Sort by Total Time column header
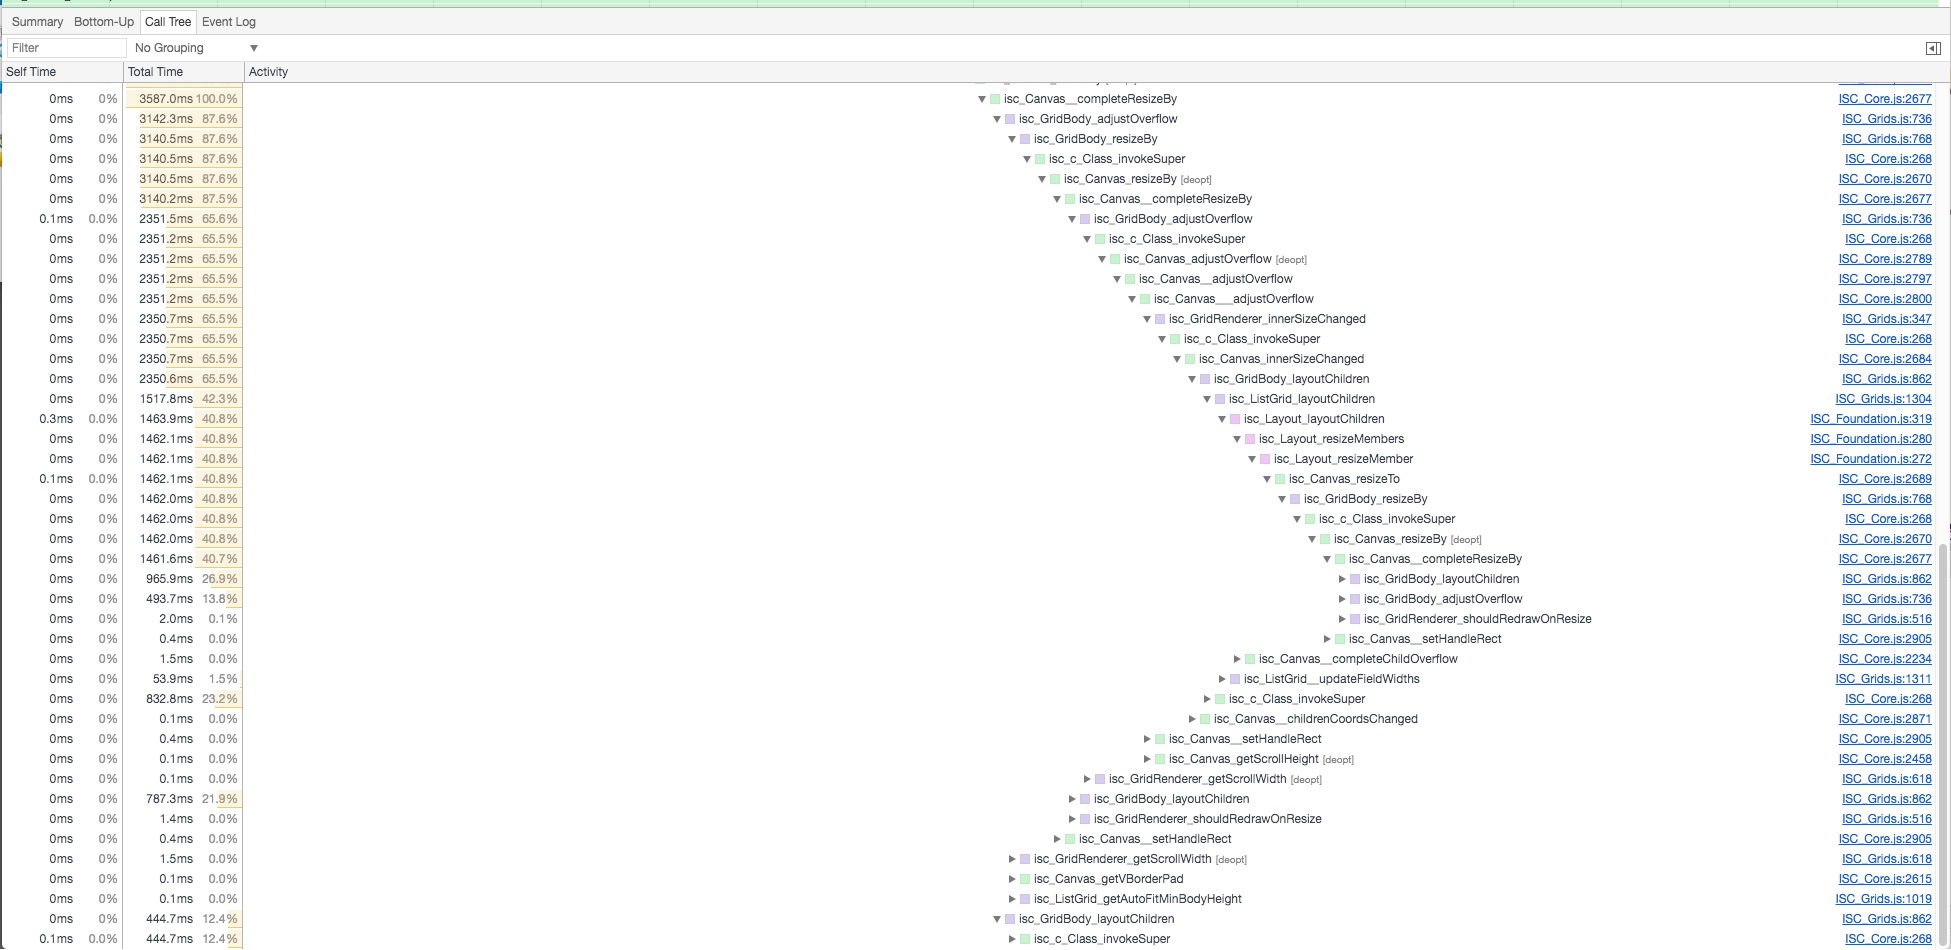This screenshot has width=1951, height=950. (156, 72)
